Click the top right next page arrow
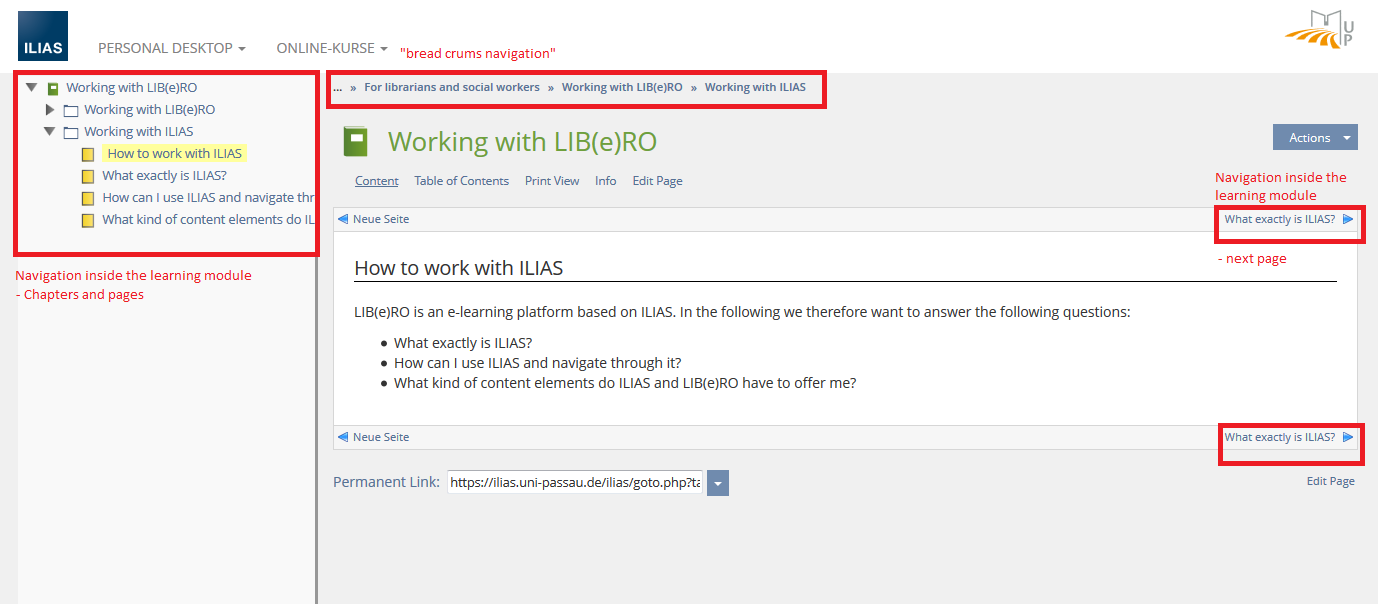 pos(1348,219)
